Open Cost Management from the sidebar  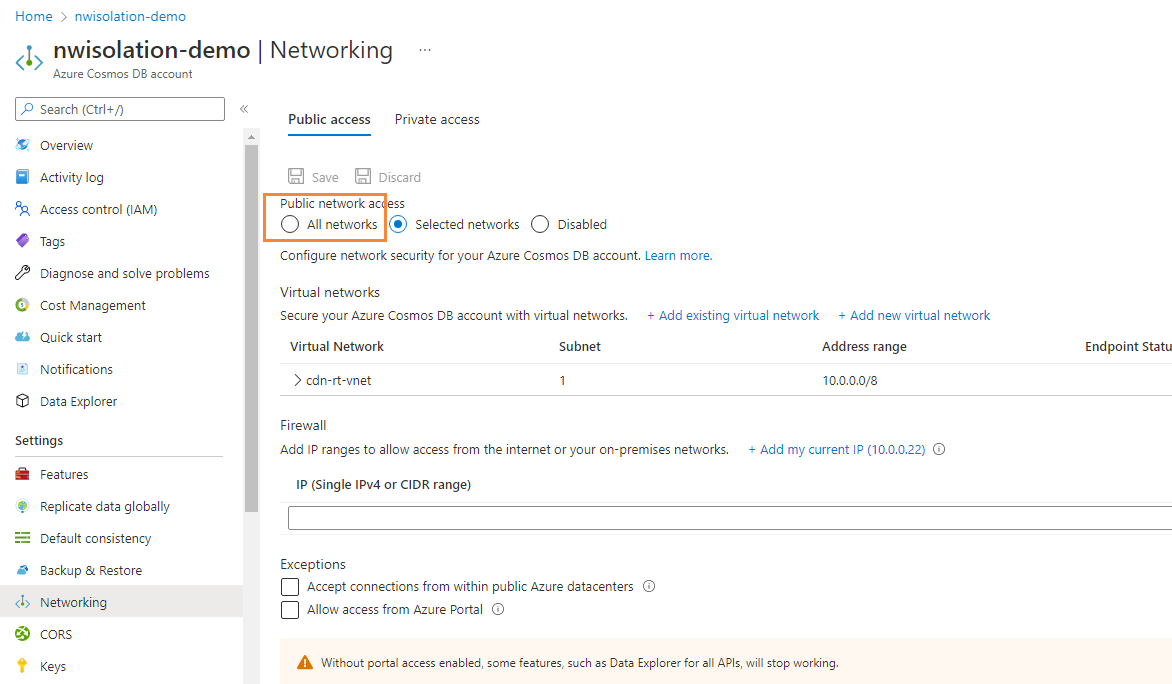[x=22, y=305]
